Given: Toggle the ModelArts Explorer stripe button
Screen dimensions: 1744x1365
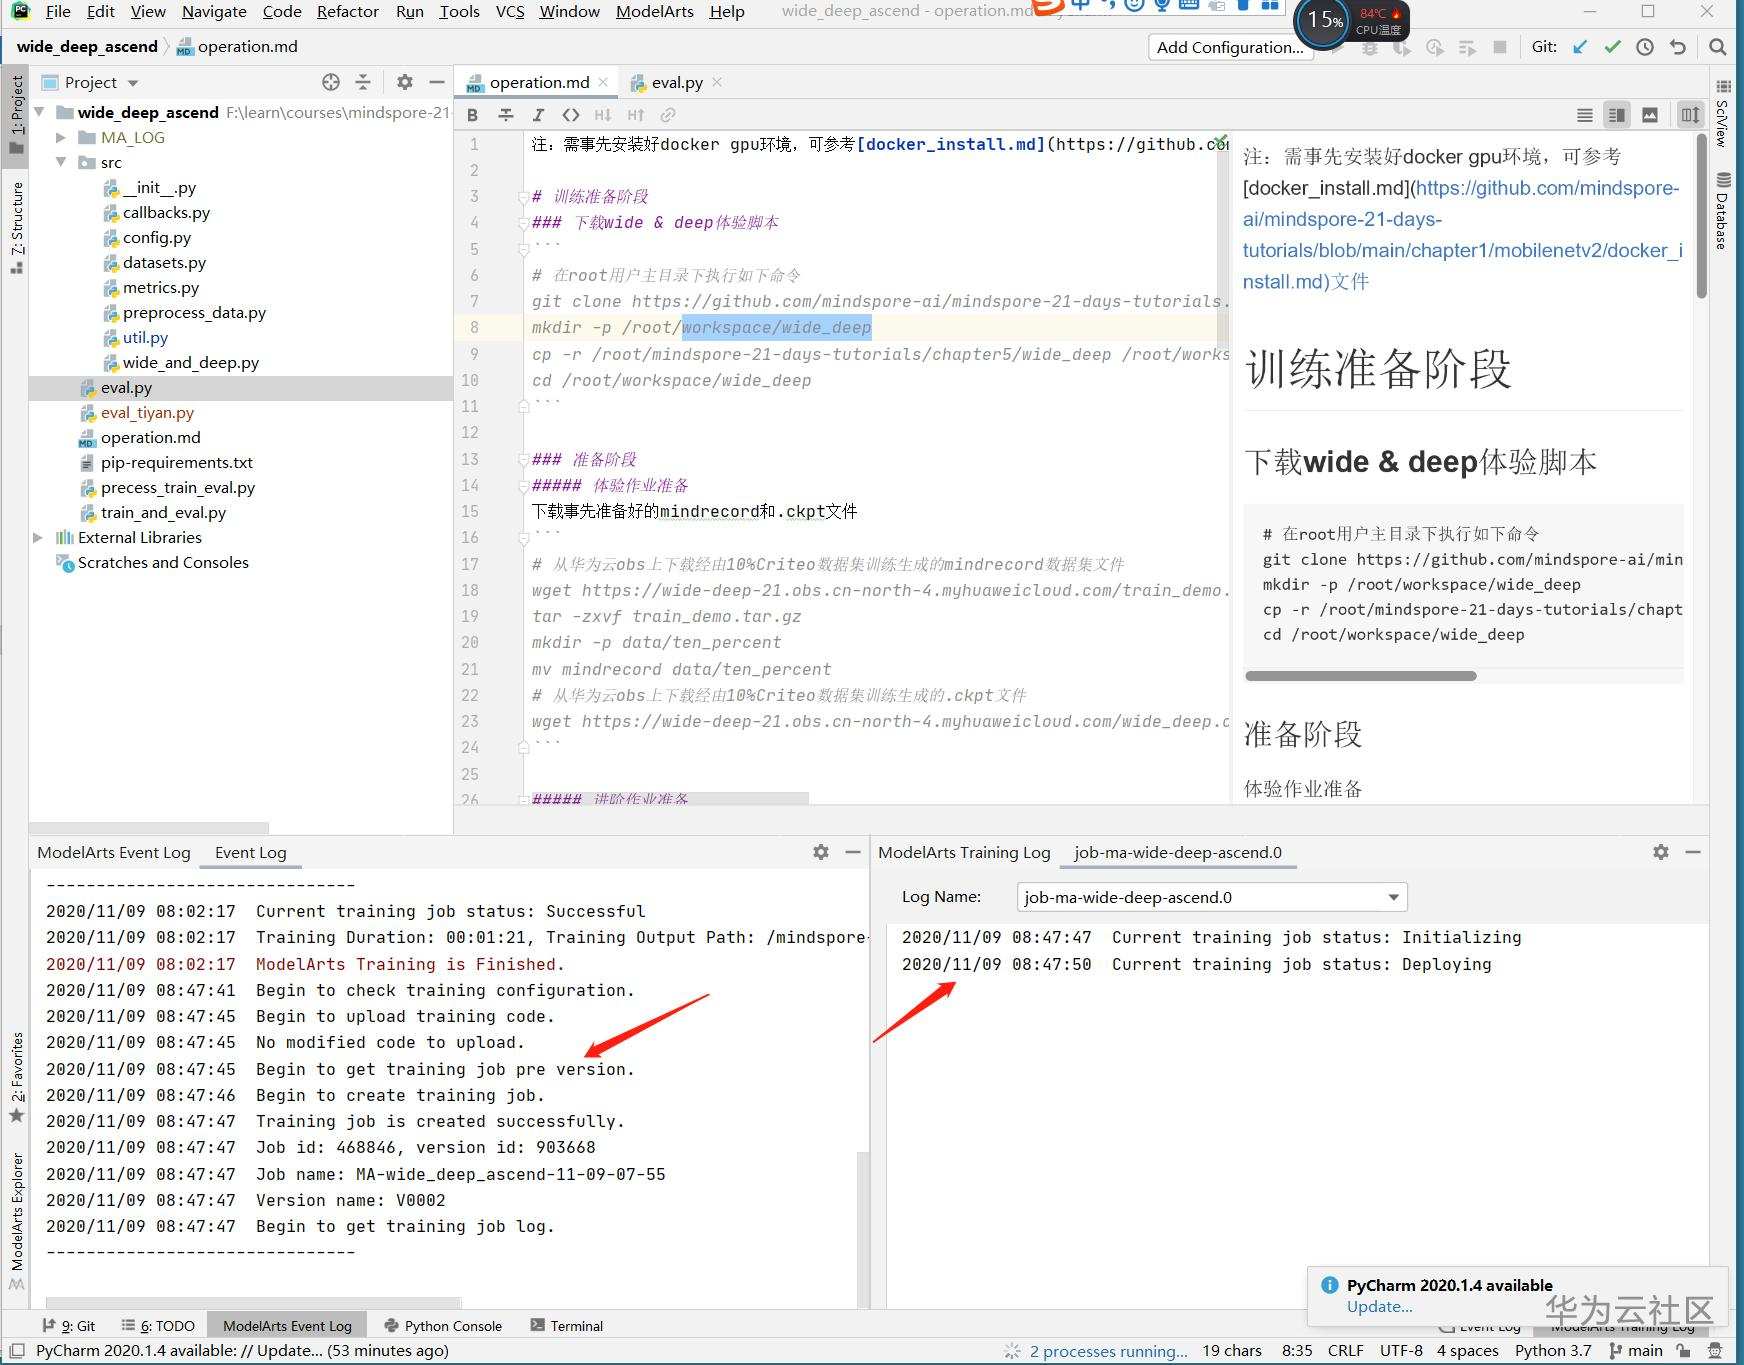Looking at the screenshot, I should (16, 1220).
